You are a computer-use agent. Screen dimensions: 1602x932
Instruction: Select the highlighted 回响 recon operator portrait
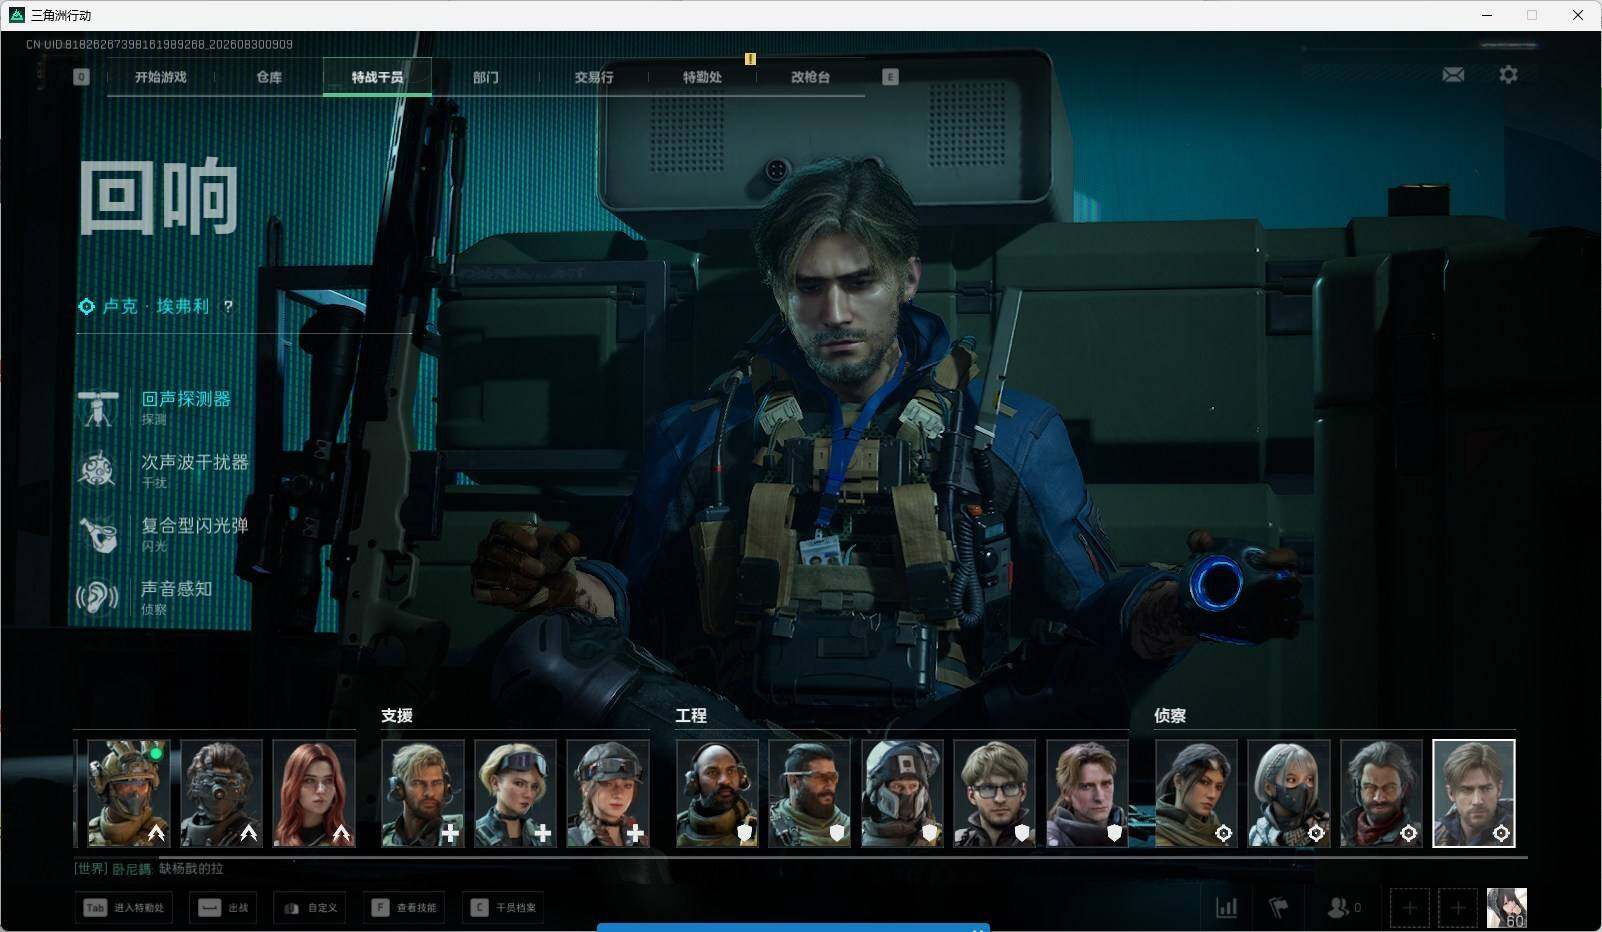pyautogui.click(x=1474, y=794)
